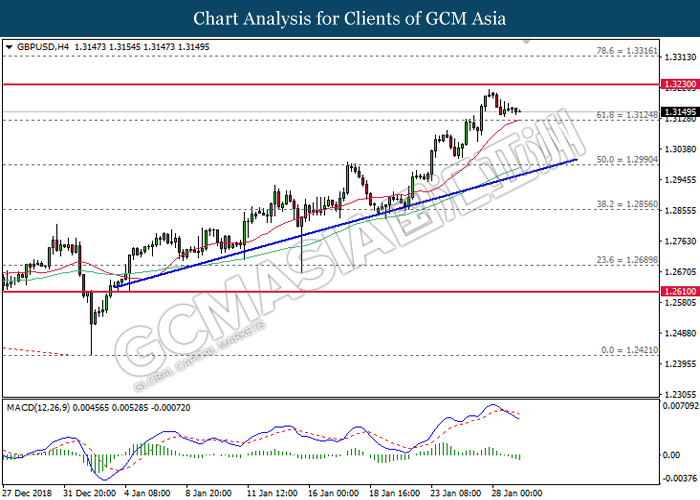The width and height of the screenshot is (700, 500).
Task: Click the Chart Analysis for Clients title
Action: [350, 19]
